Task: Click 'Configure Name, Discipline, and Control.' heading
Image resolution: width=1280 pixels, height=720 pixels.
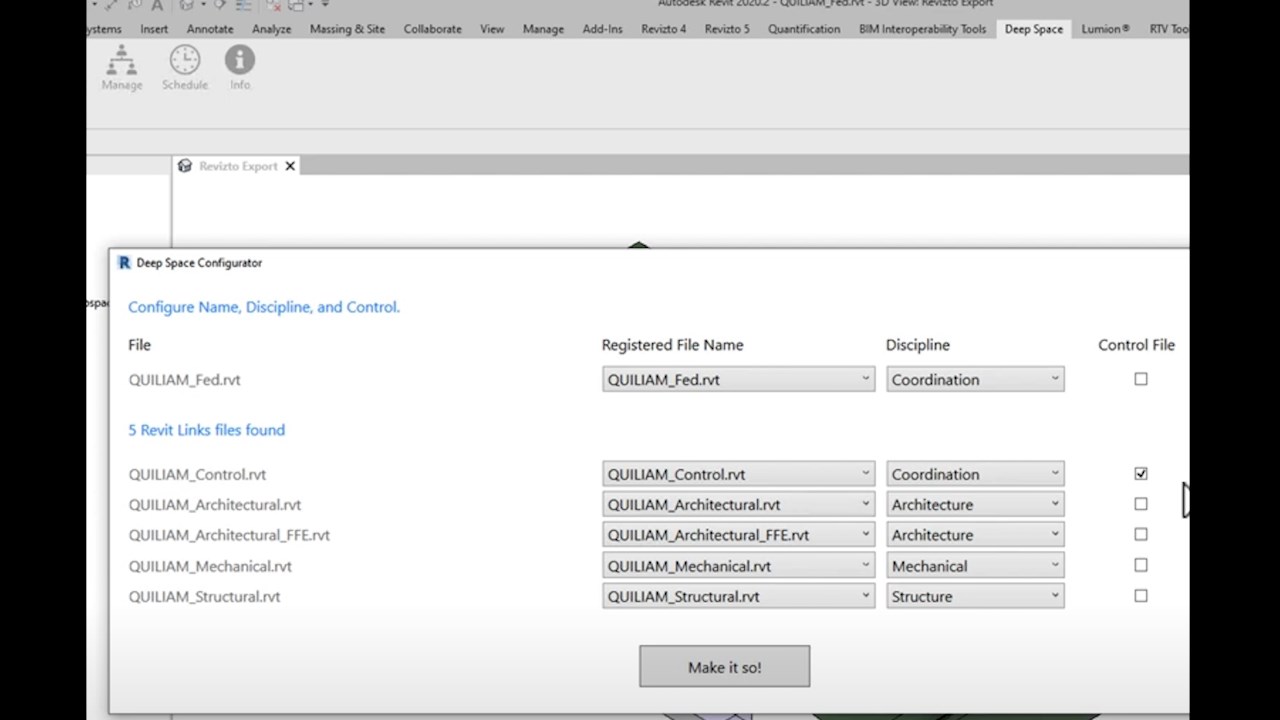Action: (264, 307)
